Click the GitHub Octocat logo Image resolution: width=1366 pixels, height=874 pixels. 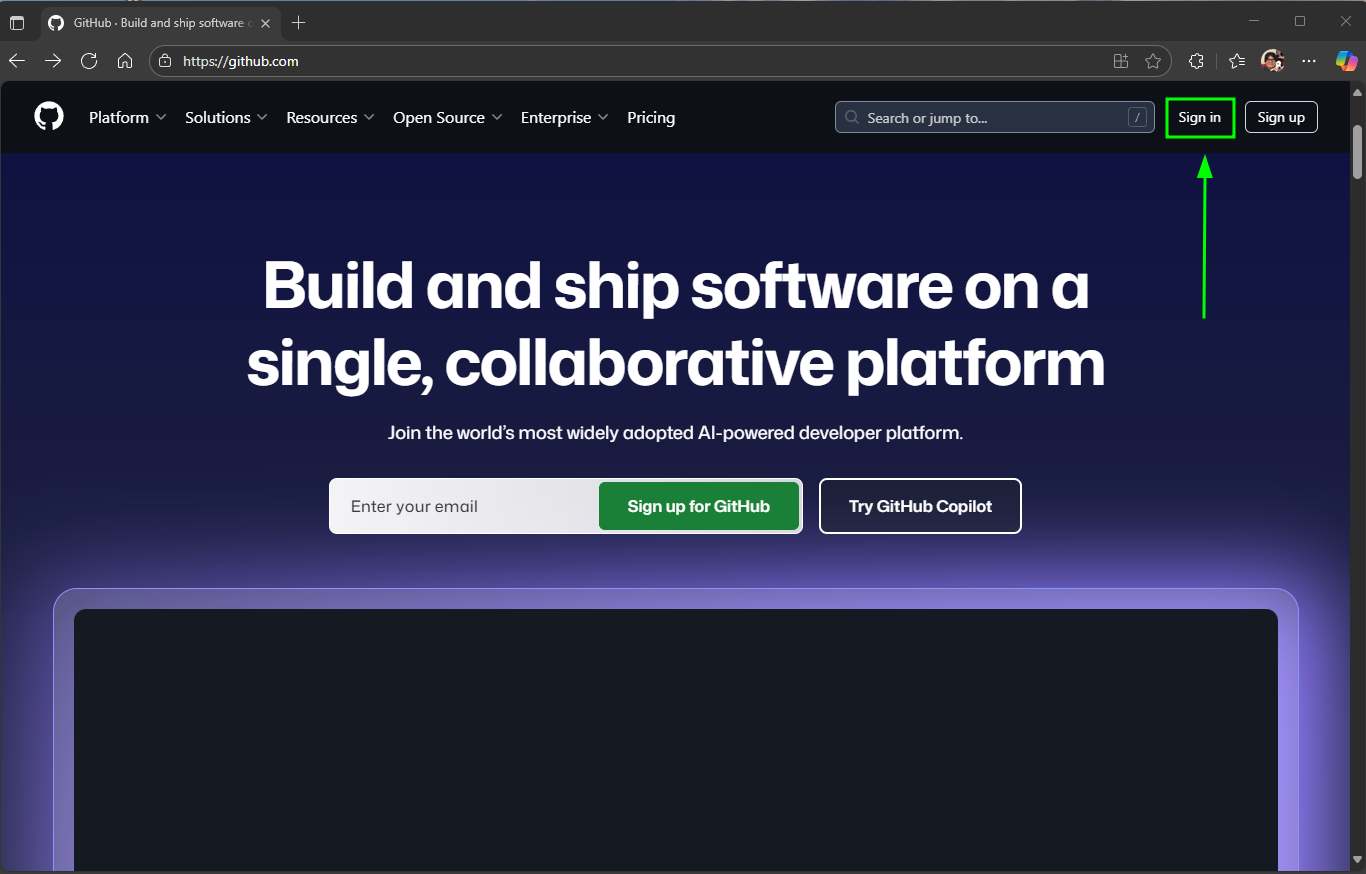(49, 117)
